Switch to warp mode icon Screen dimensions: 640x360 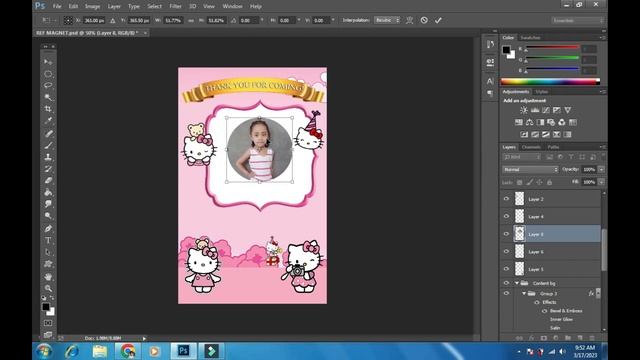tap(409, 20)
